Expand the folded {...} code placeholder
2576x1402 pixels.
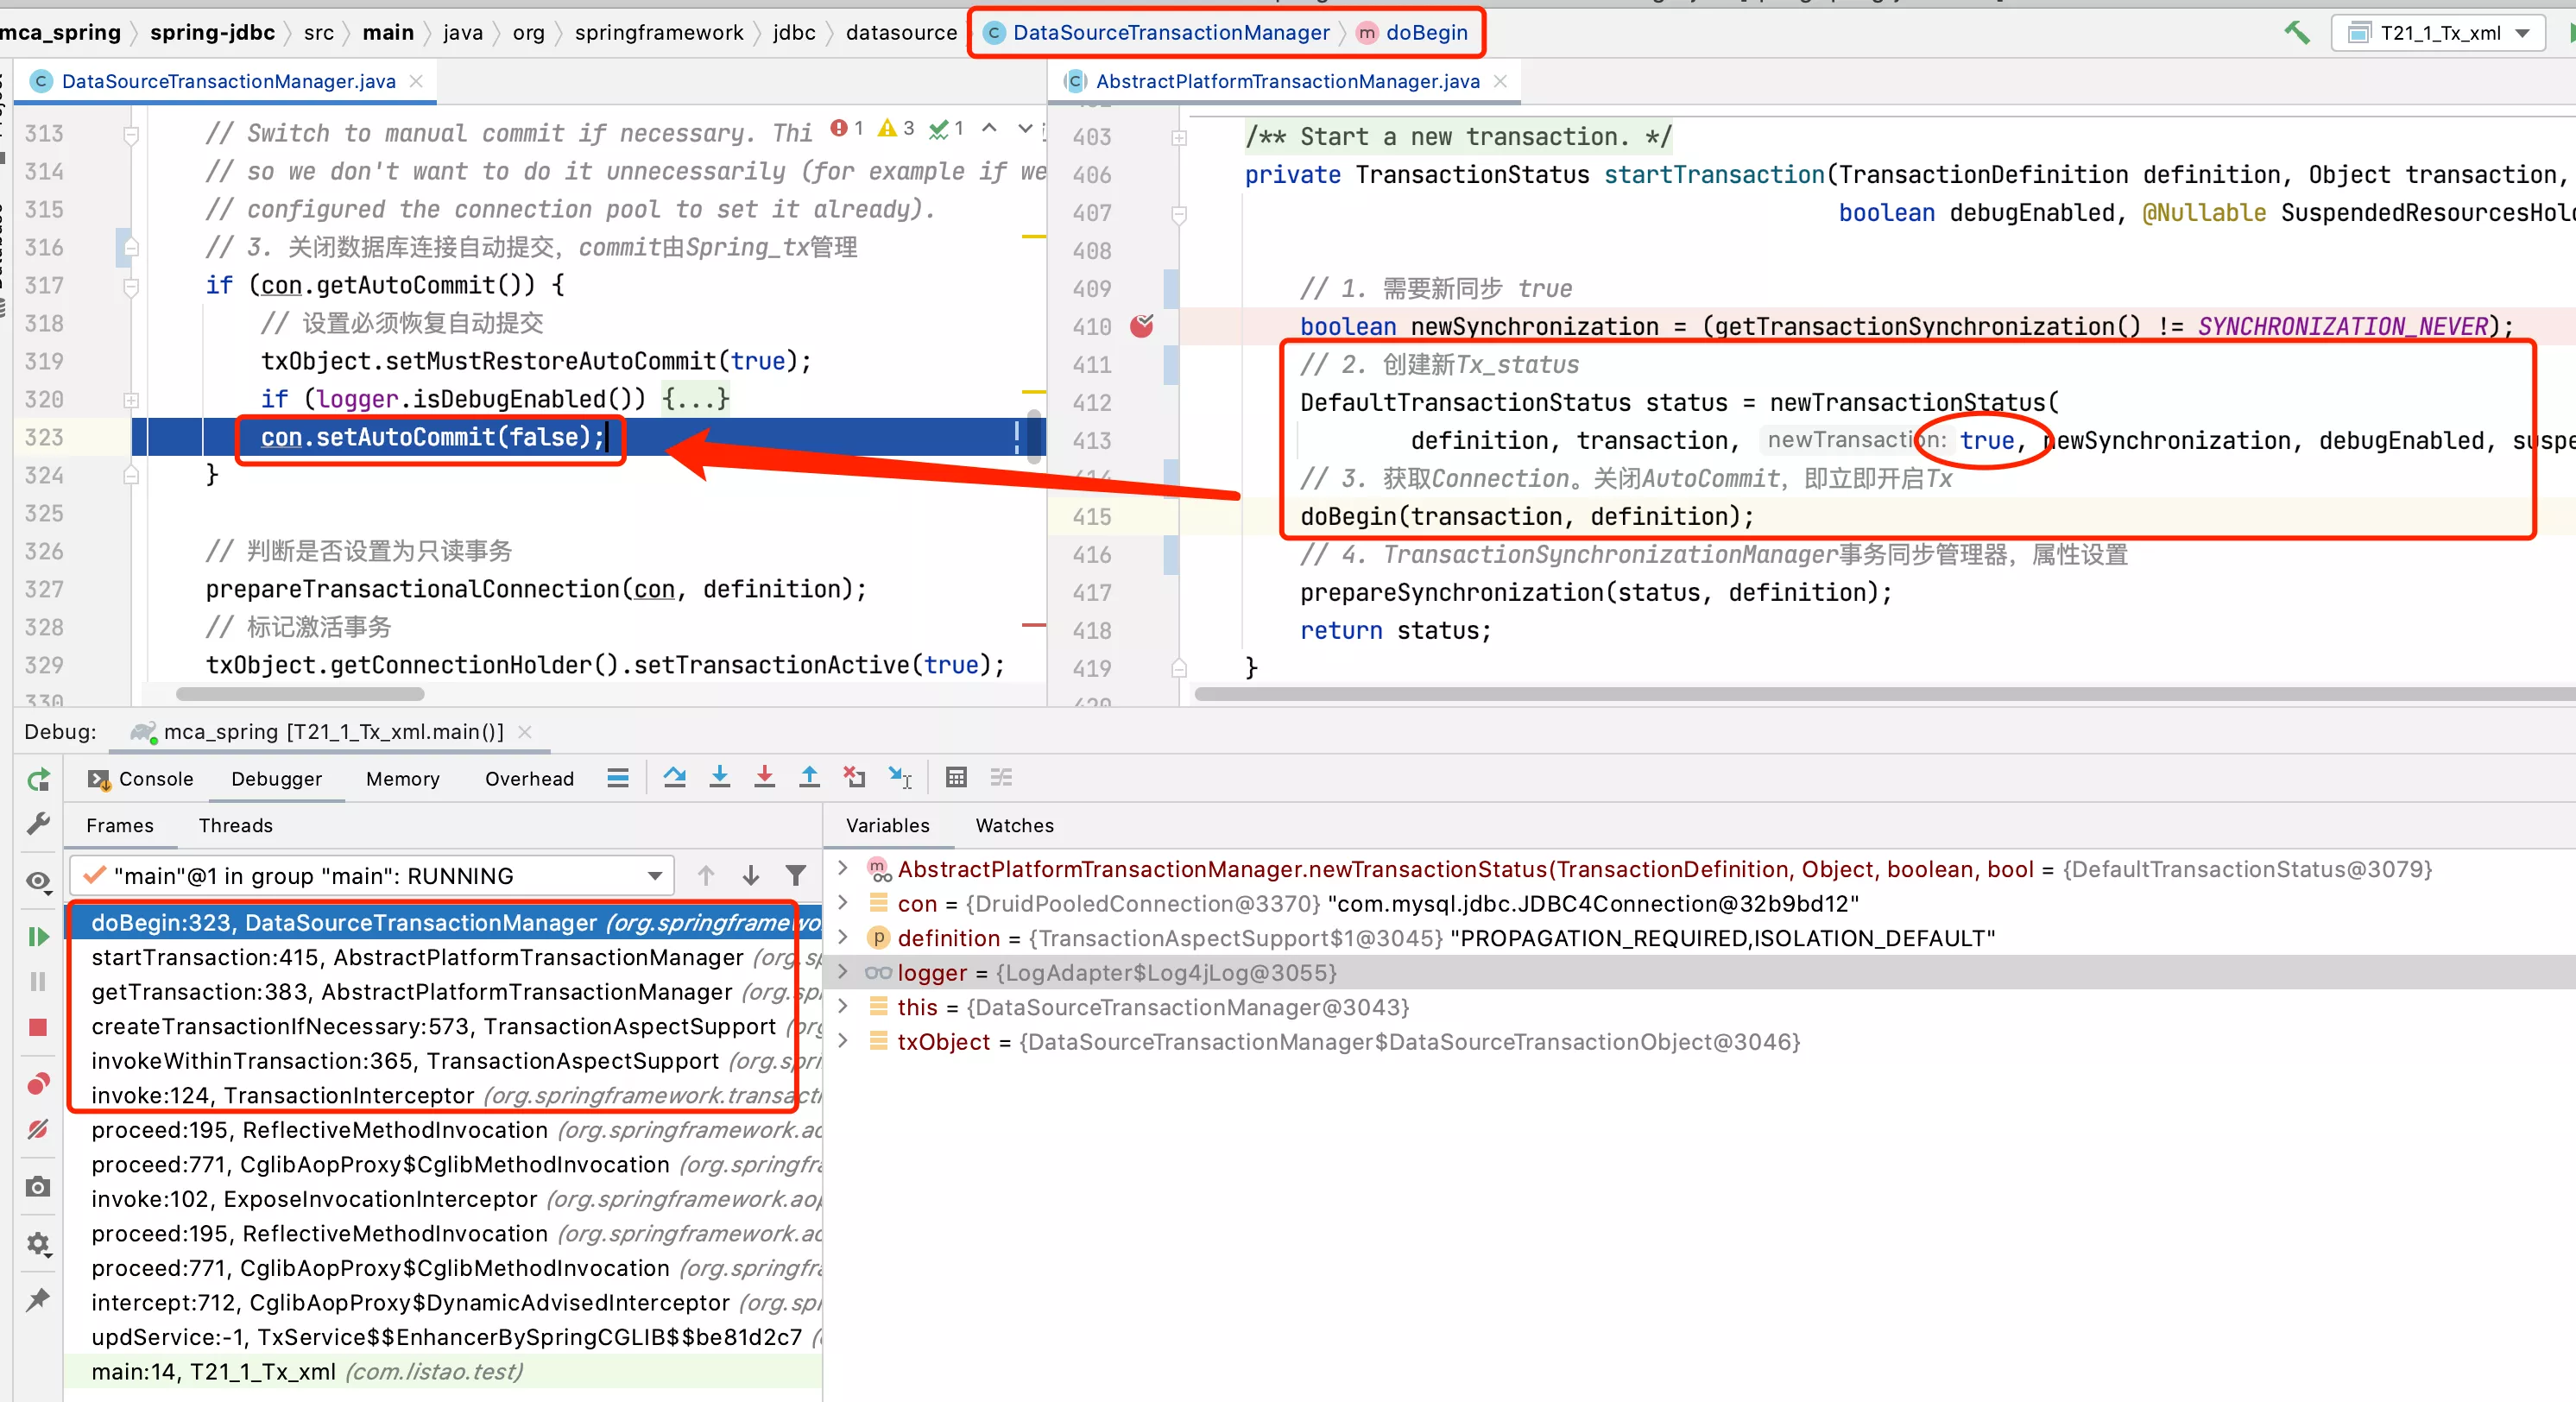point(695,399)
